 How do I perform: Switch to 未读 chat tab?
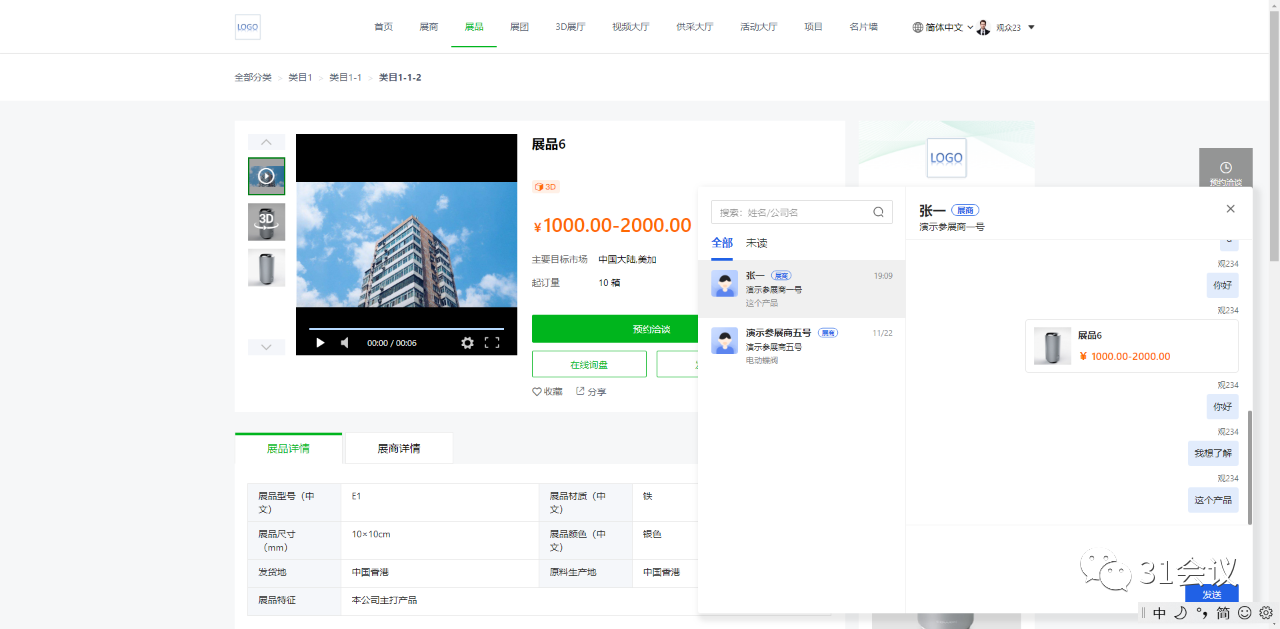[757, 243]
